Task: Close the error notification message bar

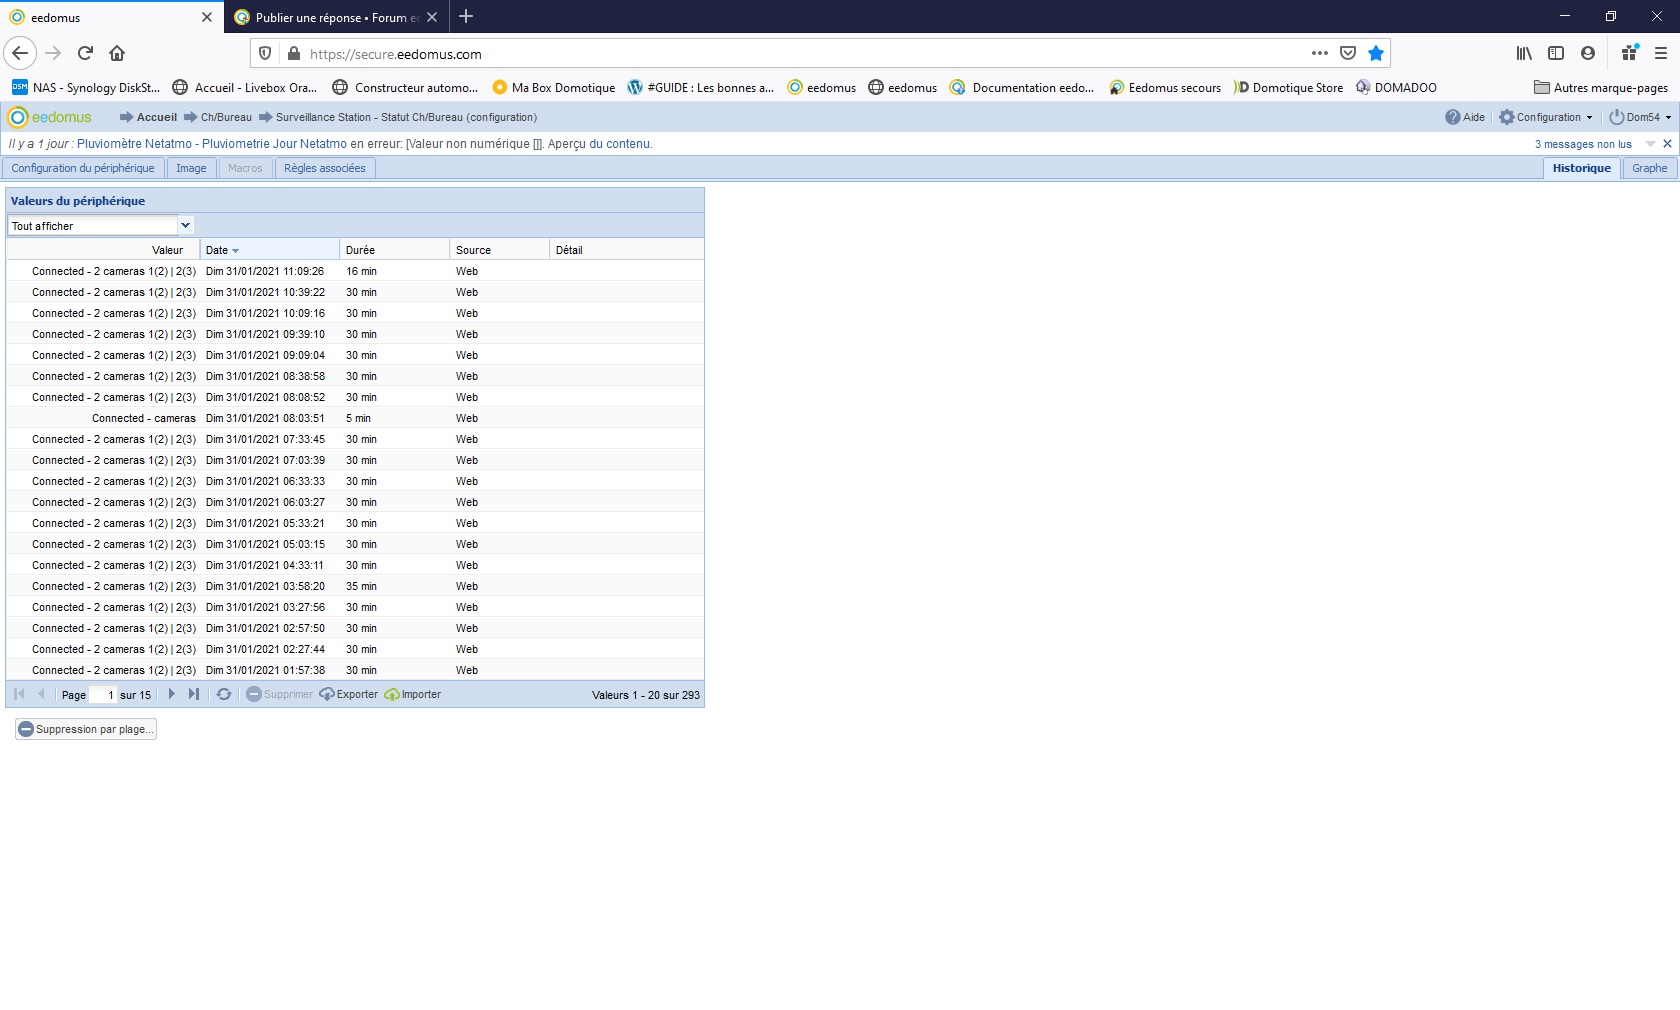Action: [x=1667, y=144]
